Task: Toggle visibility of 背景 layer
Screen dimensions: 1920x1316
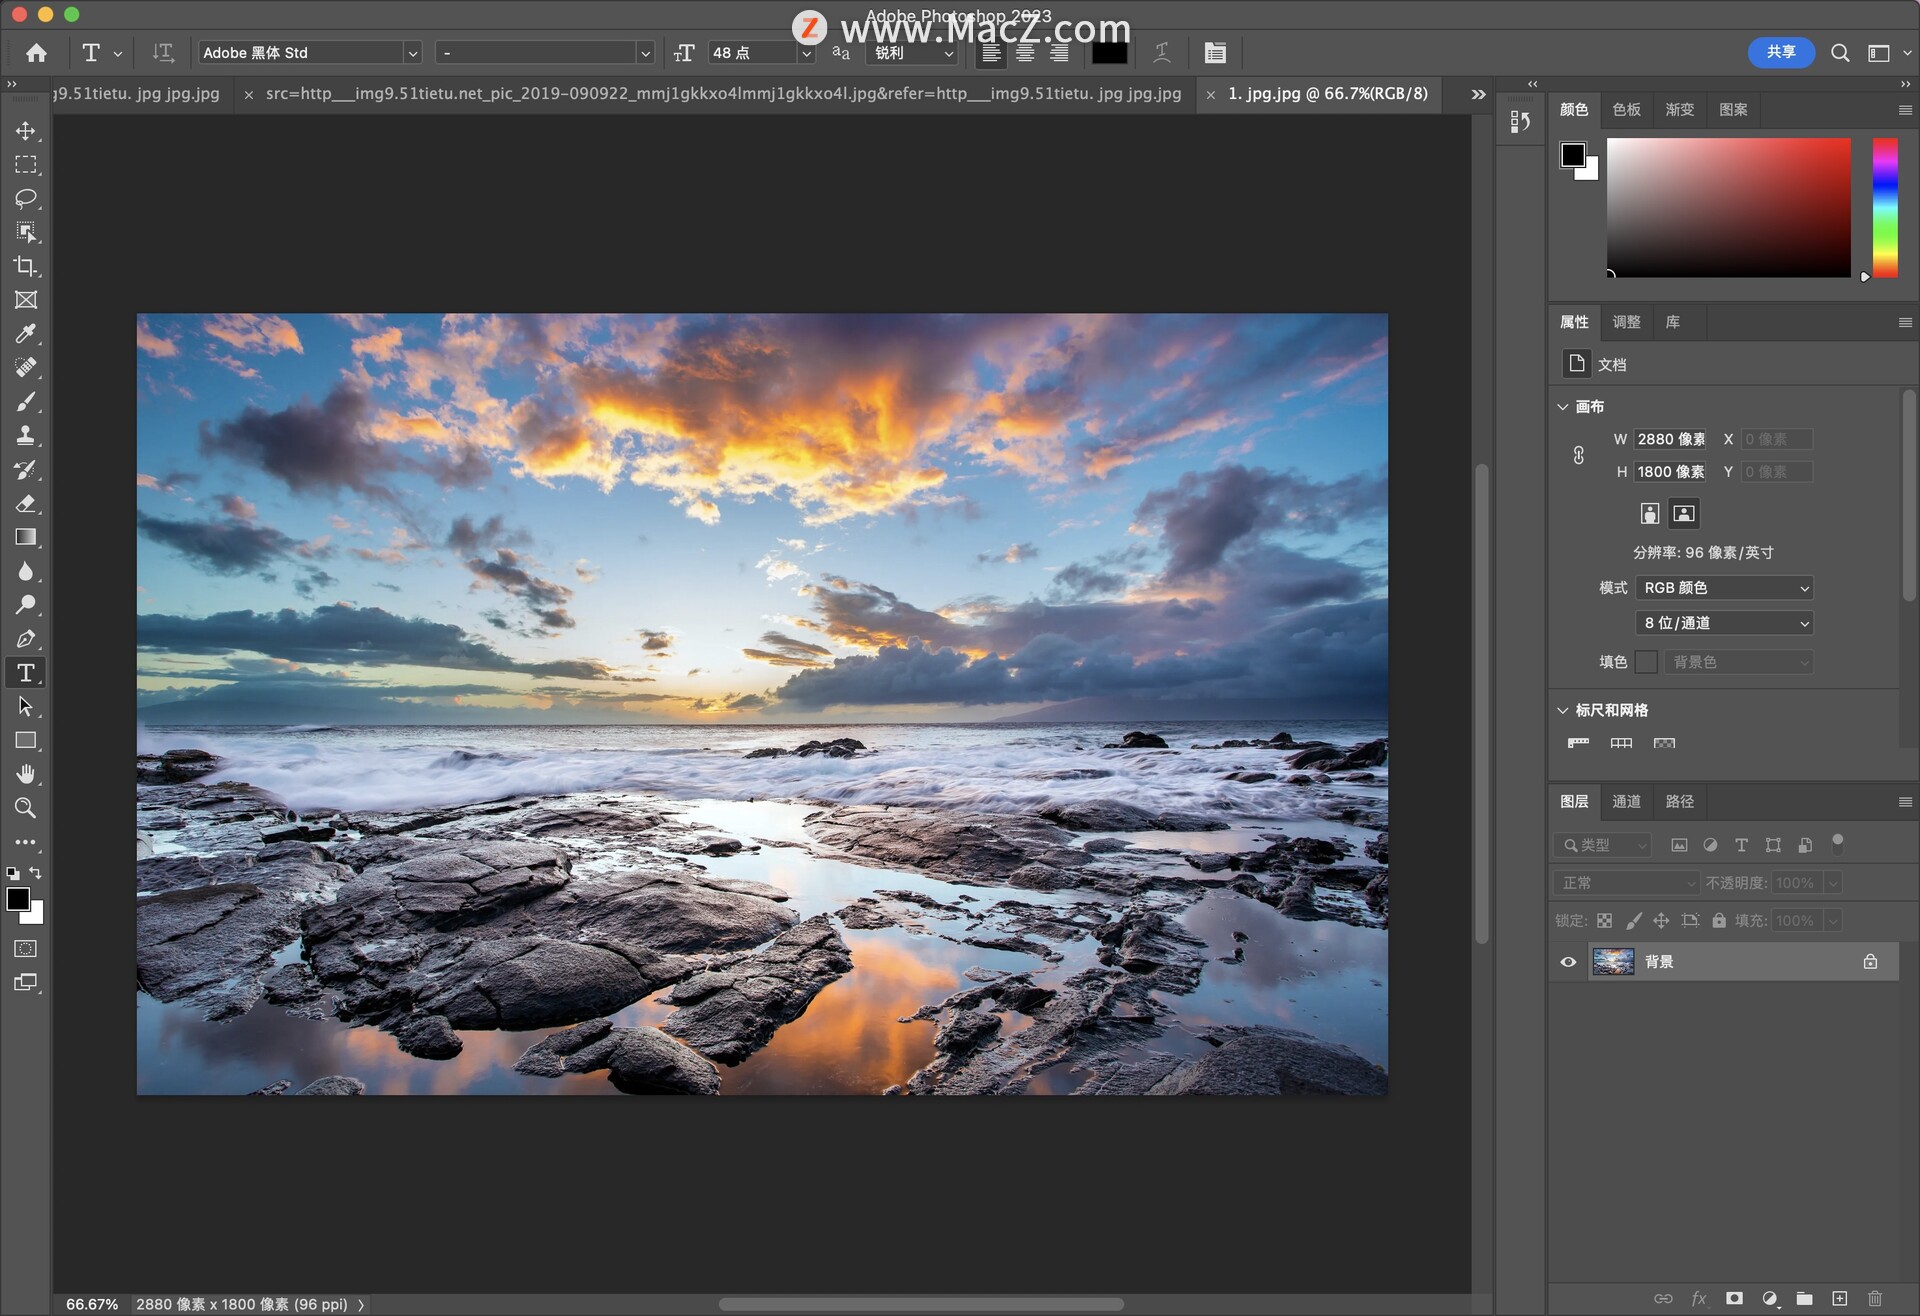Action: point(1568,962)
